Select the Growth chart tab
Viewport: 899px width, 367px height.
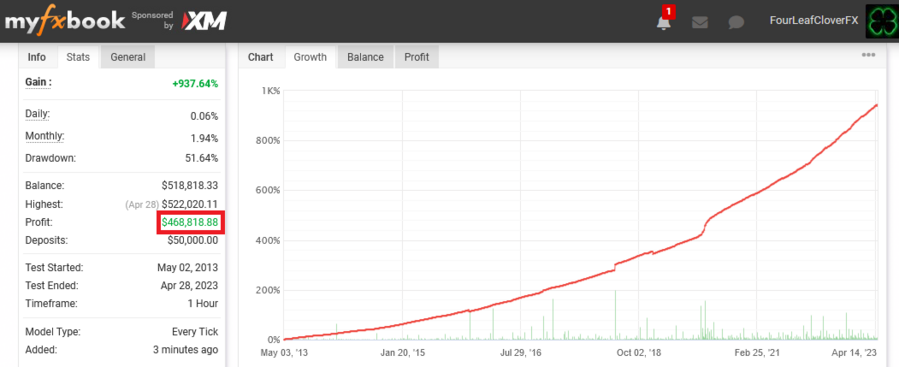(310, 57)
